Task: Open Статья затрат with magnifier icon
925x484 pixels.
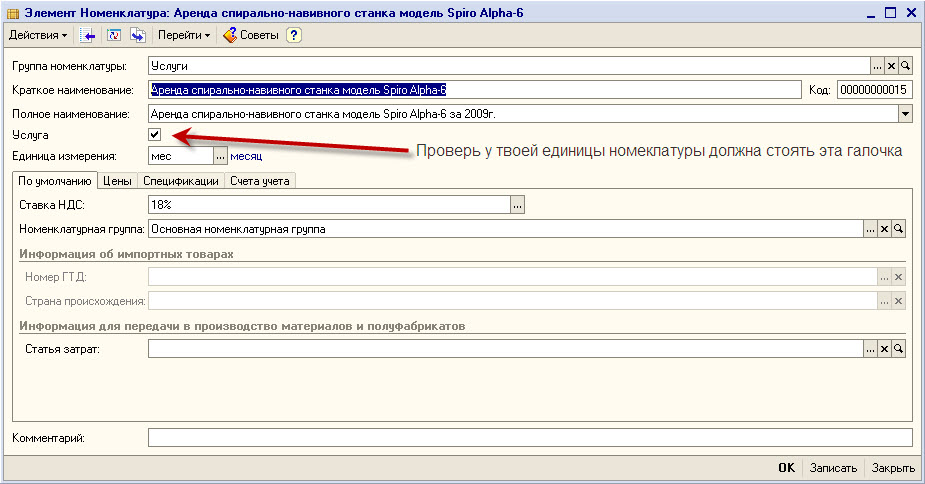Action: pos(898,349)
